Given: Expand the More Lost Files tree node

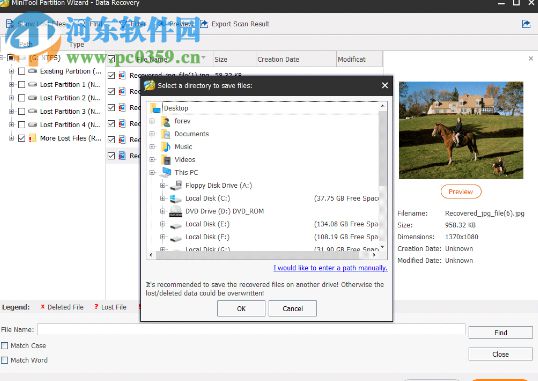Looking at the screenshot, I should point(11,138).
